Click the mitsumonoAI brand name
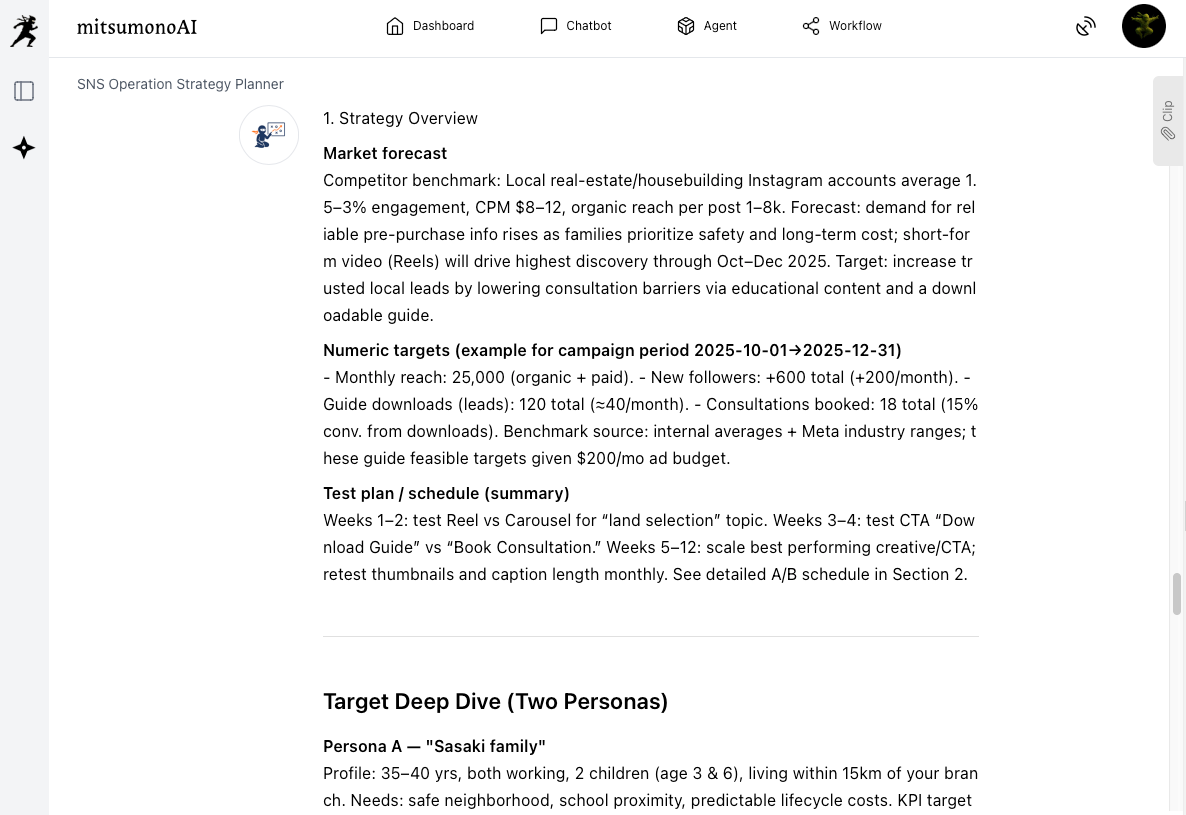 coord(137,27)
